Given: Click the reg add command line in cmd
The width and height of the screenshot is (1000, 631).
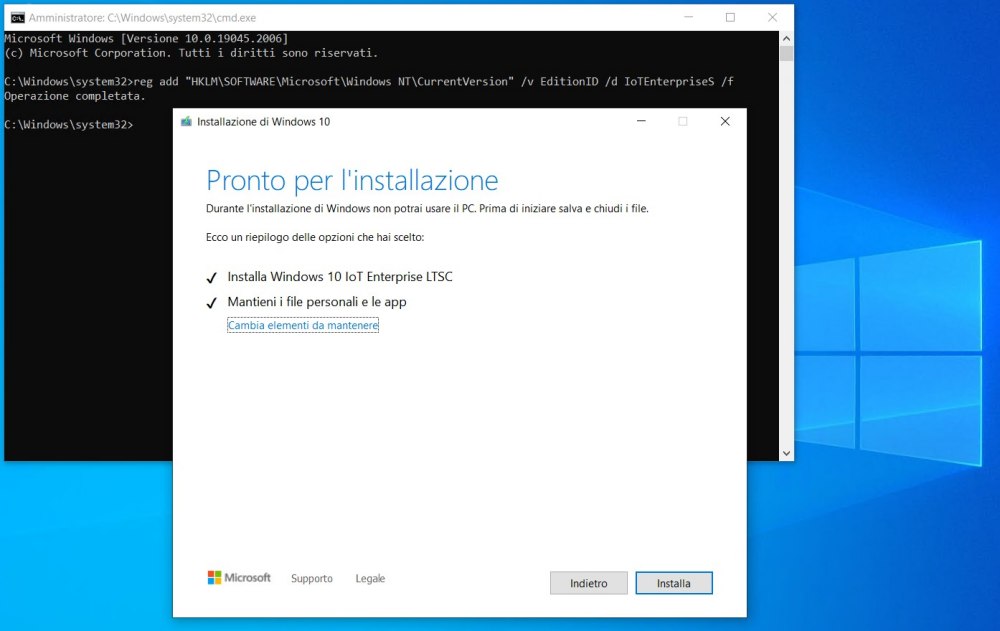Looking at the screenshot, I should click(x=369, y=82).
